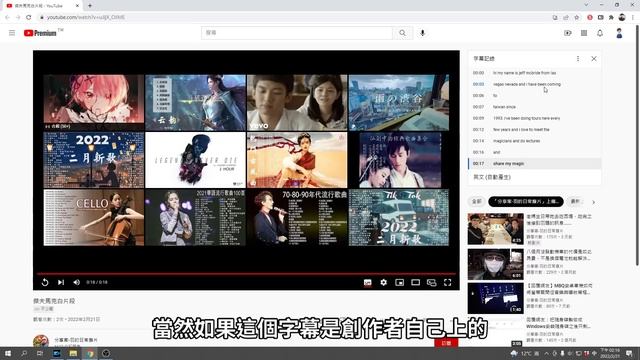The height and width of the screenshot is (360, 640).
Task: Open the 1:40 dark screen recommended thumbnail
Action: (496, 299)
